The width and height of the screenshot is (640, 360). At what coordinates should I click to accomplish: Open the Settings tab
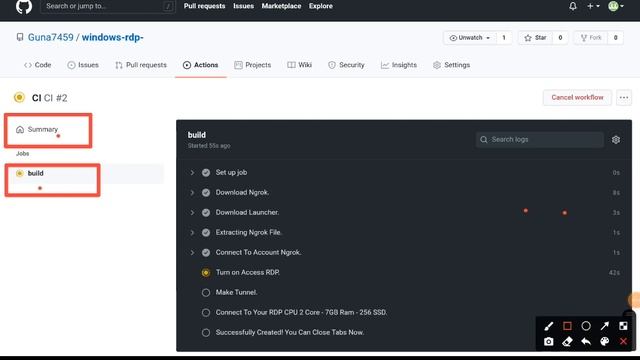point(451,65)
